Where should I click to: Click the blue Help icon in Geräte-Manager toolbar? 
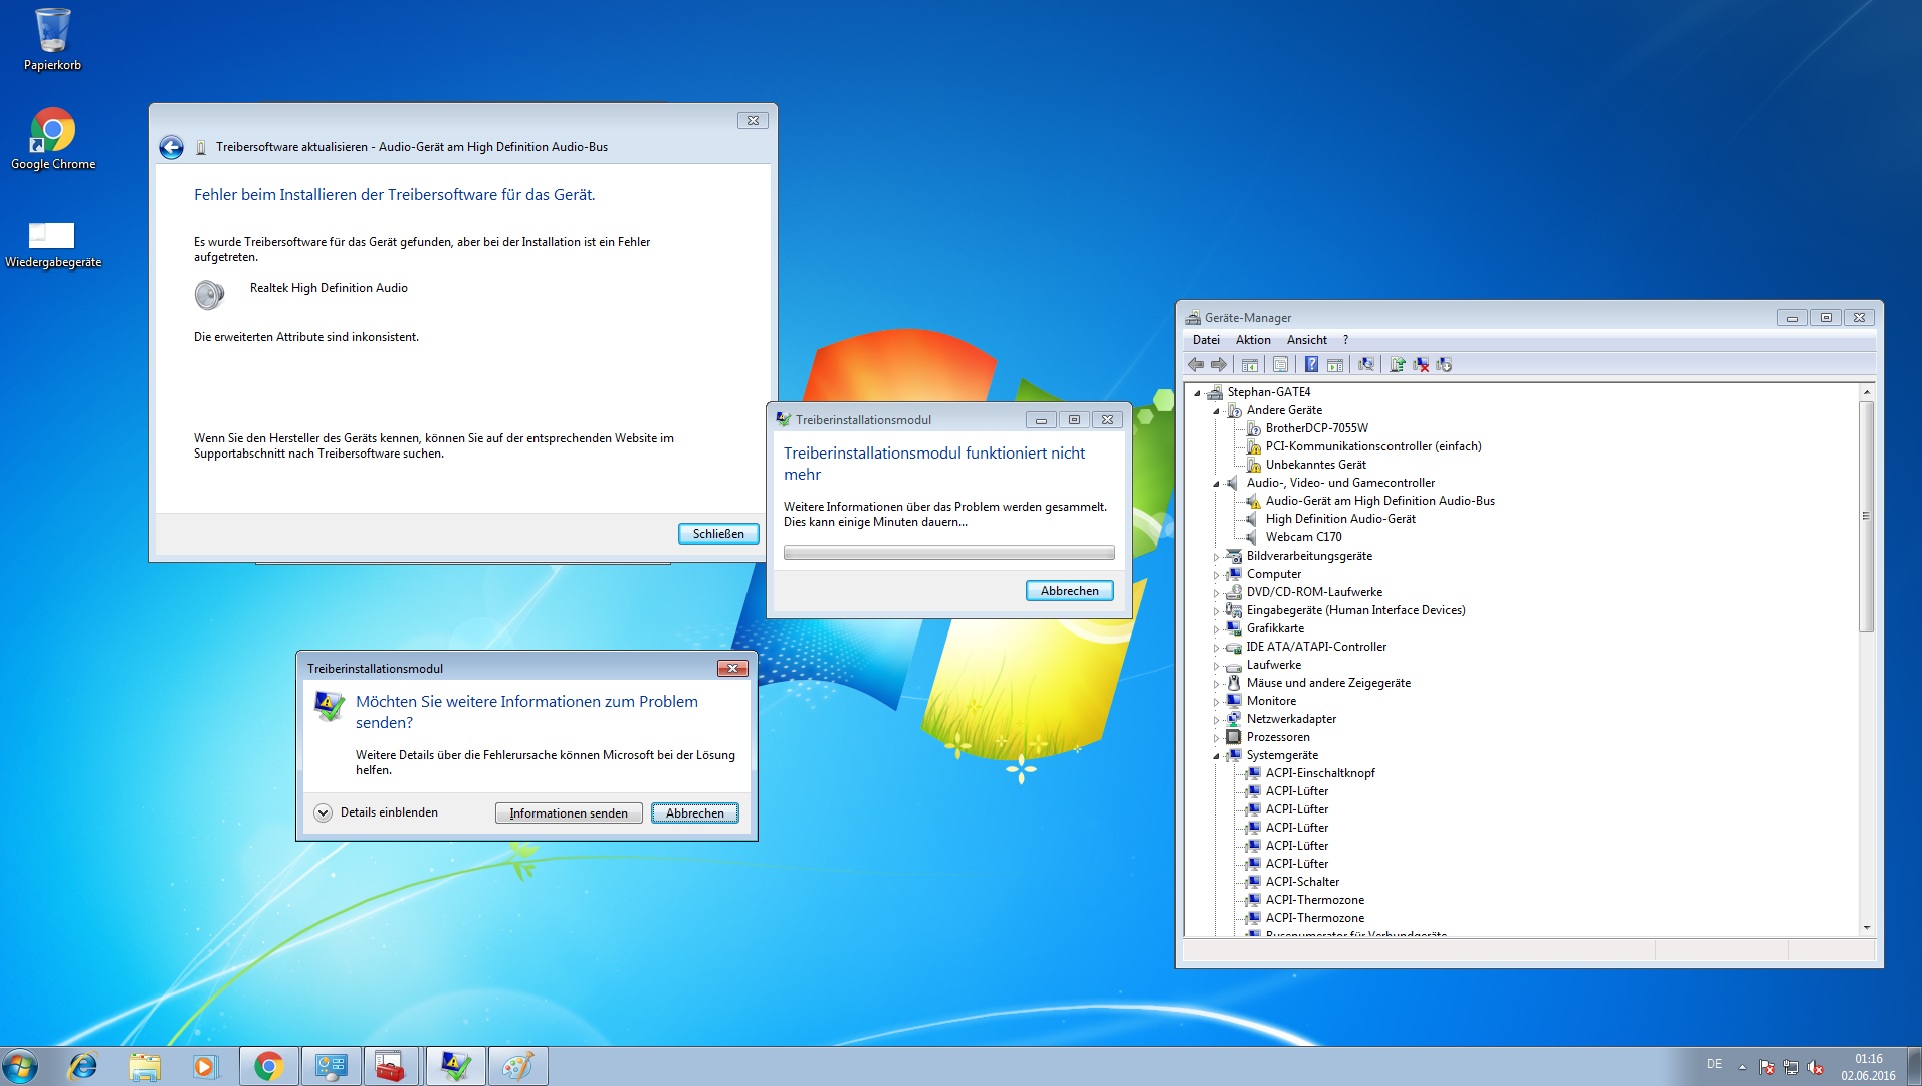point(1311,365)
